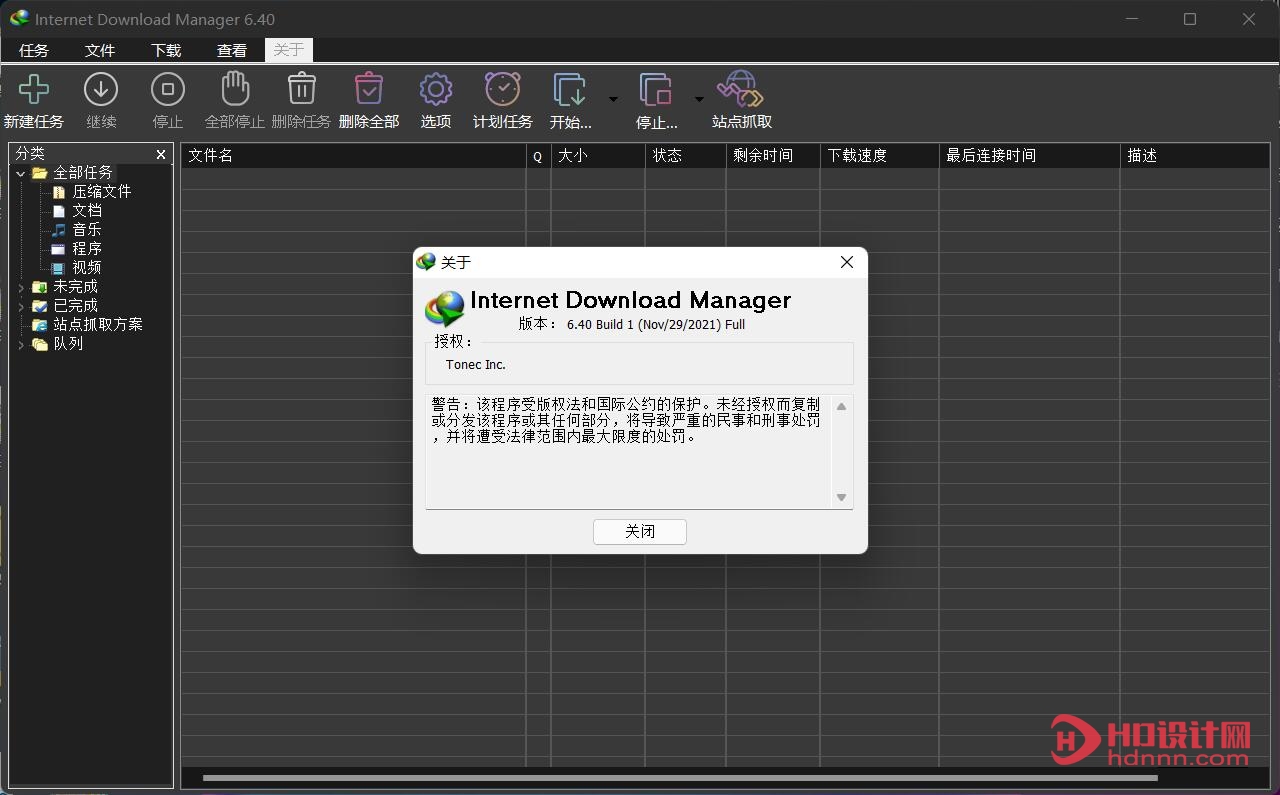The height and width of the screenshot is (795, 1280).
Task: Sort by 描述 column header
Action: pyautogui.click(x=1195, y=156)
